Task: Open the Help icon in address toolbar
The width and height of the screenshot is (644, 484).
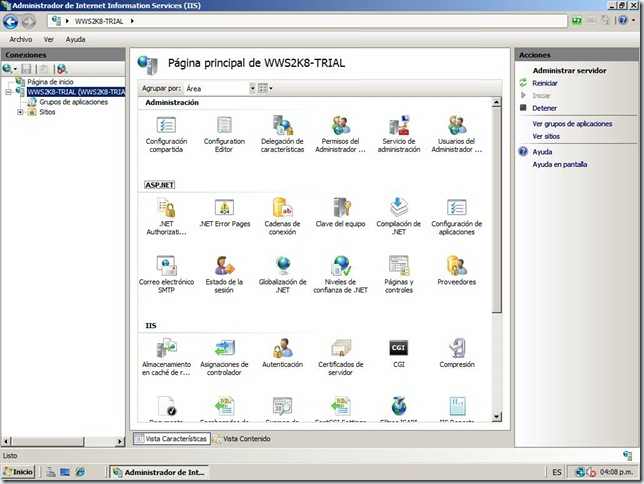Action: pos(623,21)
